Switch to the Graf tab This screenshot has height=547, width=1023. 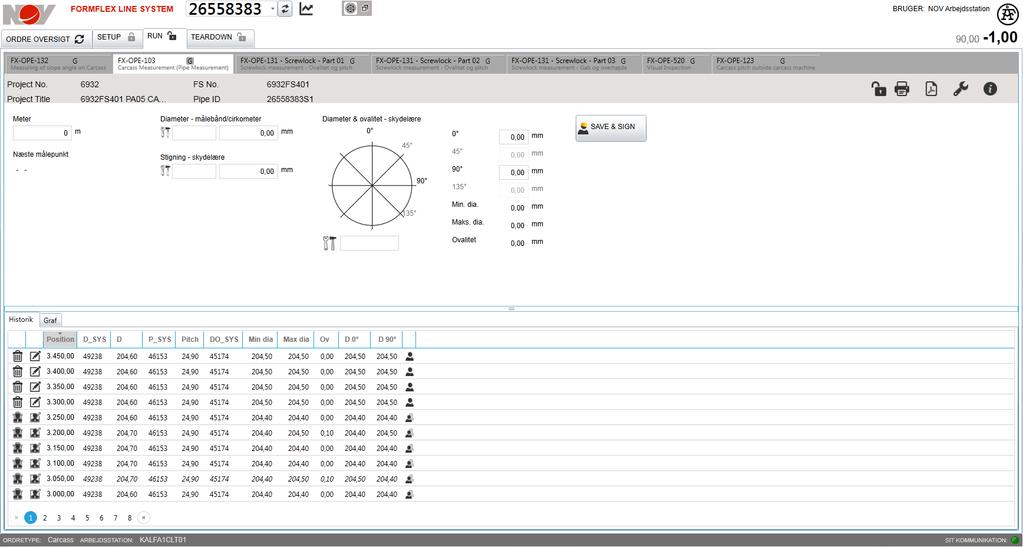click(x=50, y=320)
